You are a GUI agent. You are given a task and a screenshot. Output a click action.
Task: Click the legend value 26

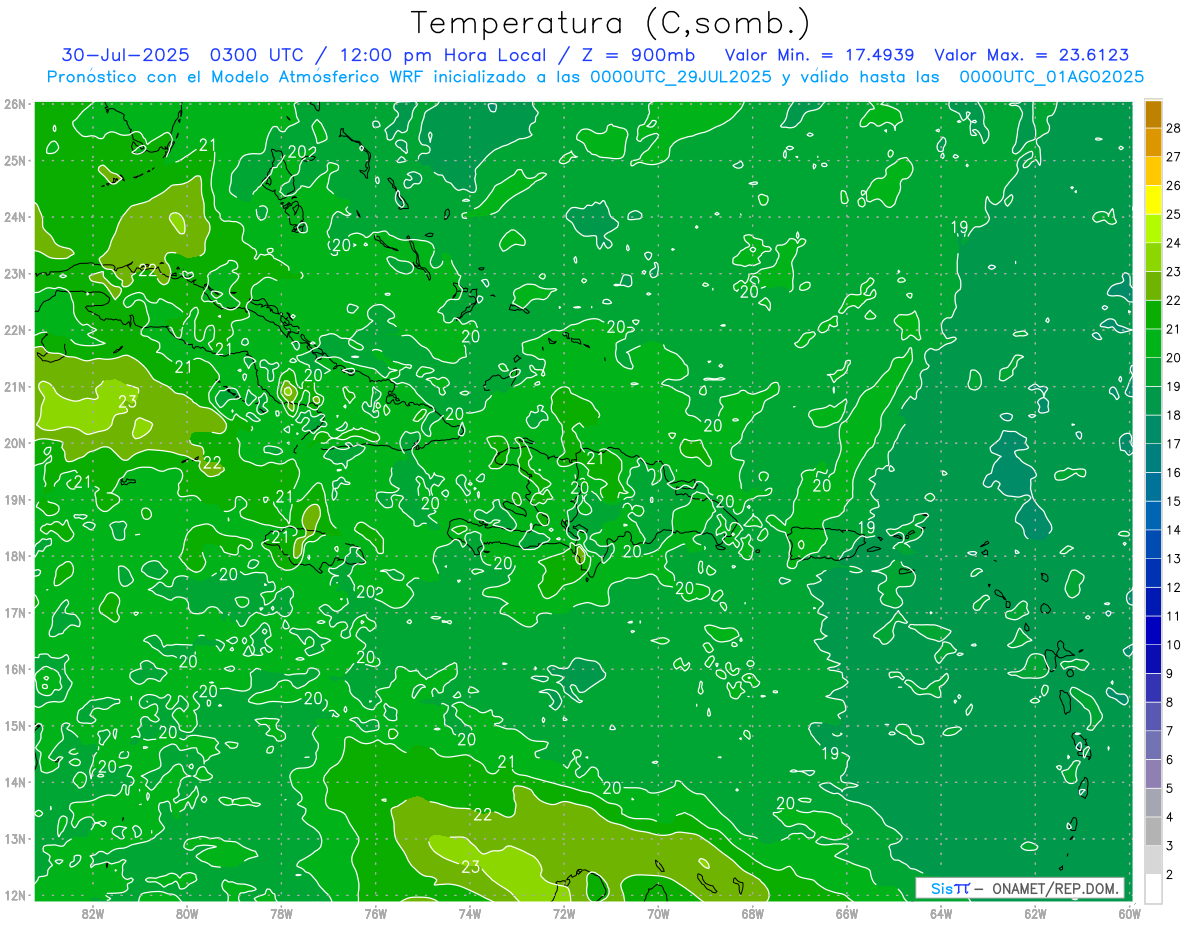[1174, 185]
